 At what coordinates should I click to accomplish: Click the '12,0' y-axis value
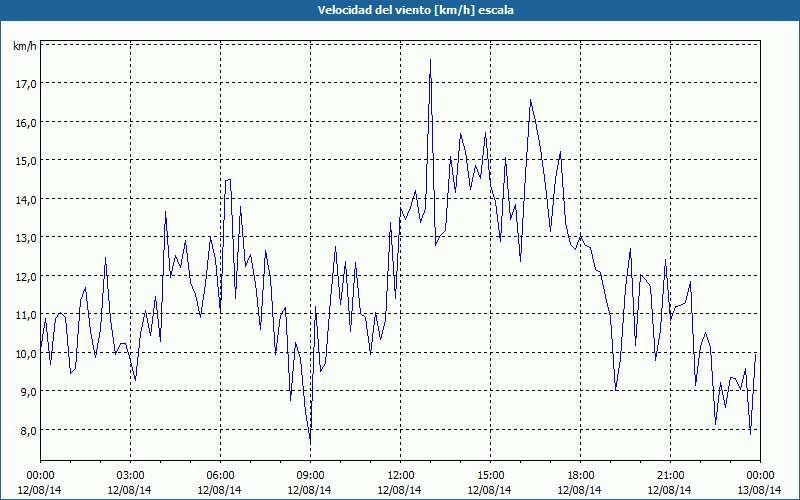click(26, 277)
